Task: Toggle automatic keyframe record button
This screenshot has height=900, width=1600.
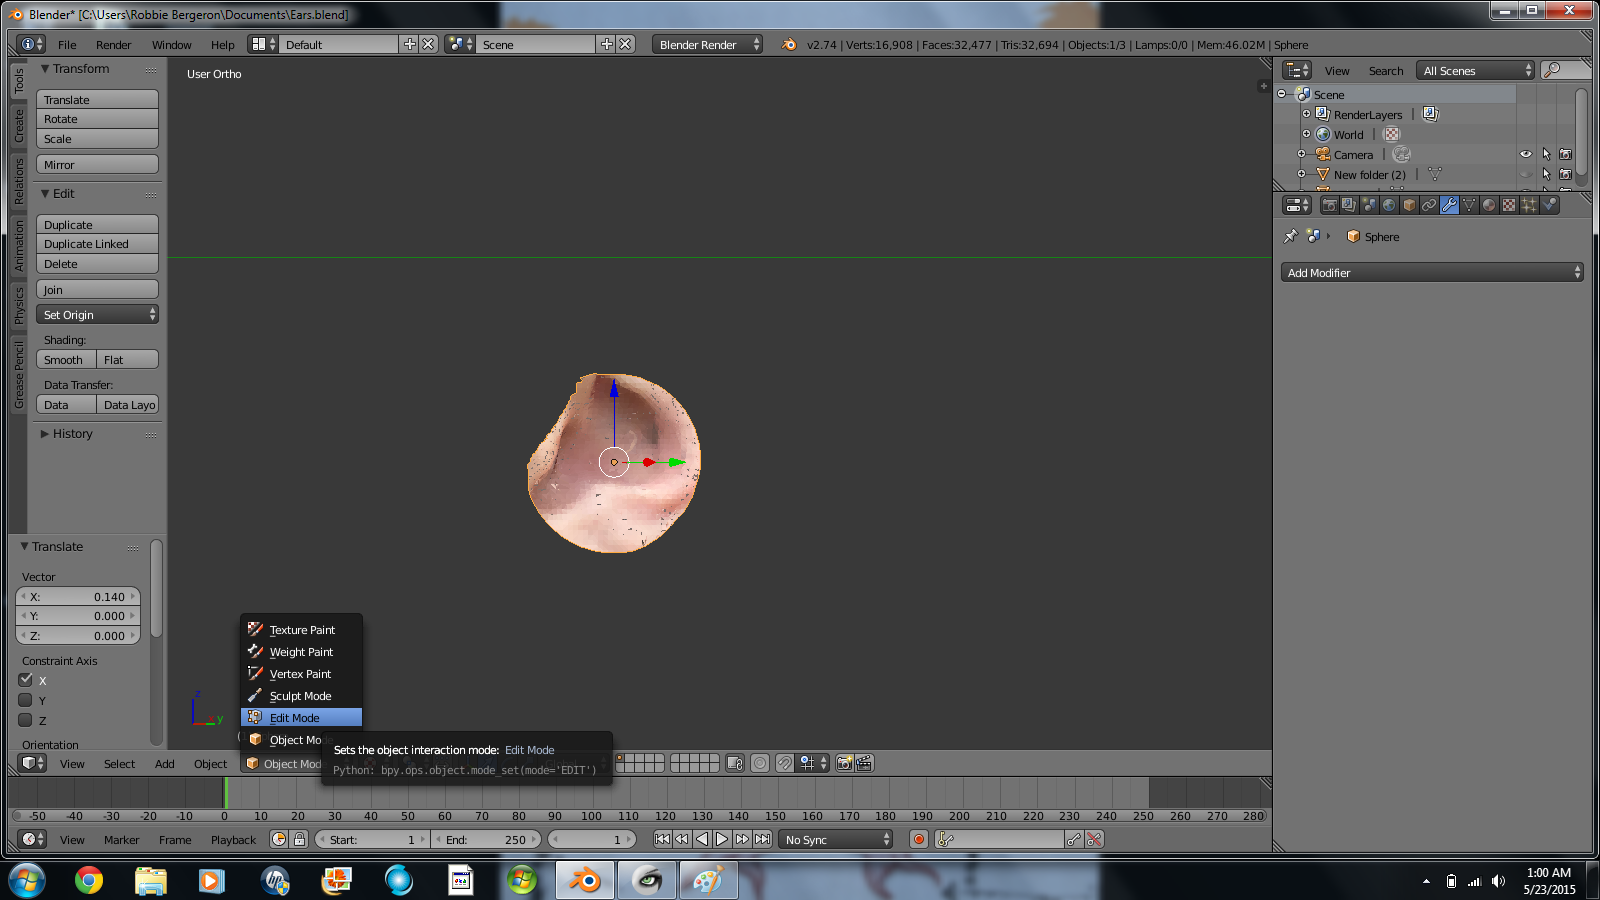Action: (x=919, y=839)
